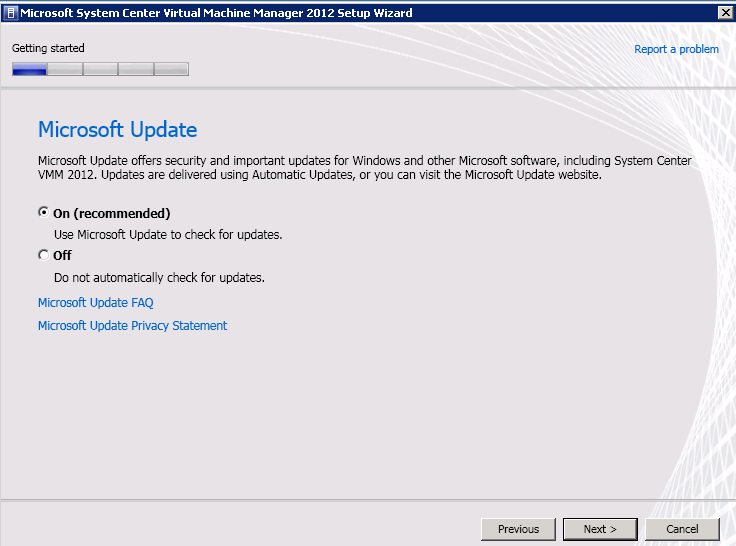Go back with the Previous button
This screenshot has height=546, width=736.
(x=518, y=529)
